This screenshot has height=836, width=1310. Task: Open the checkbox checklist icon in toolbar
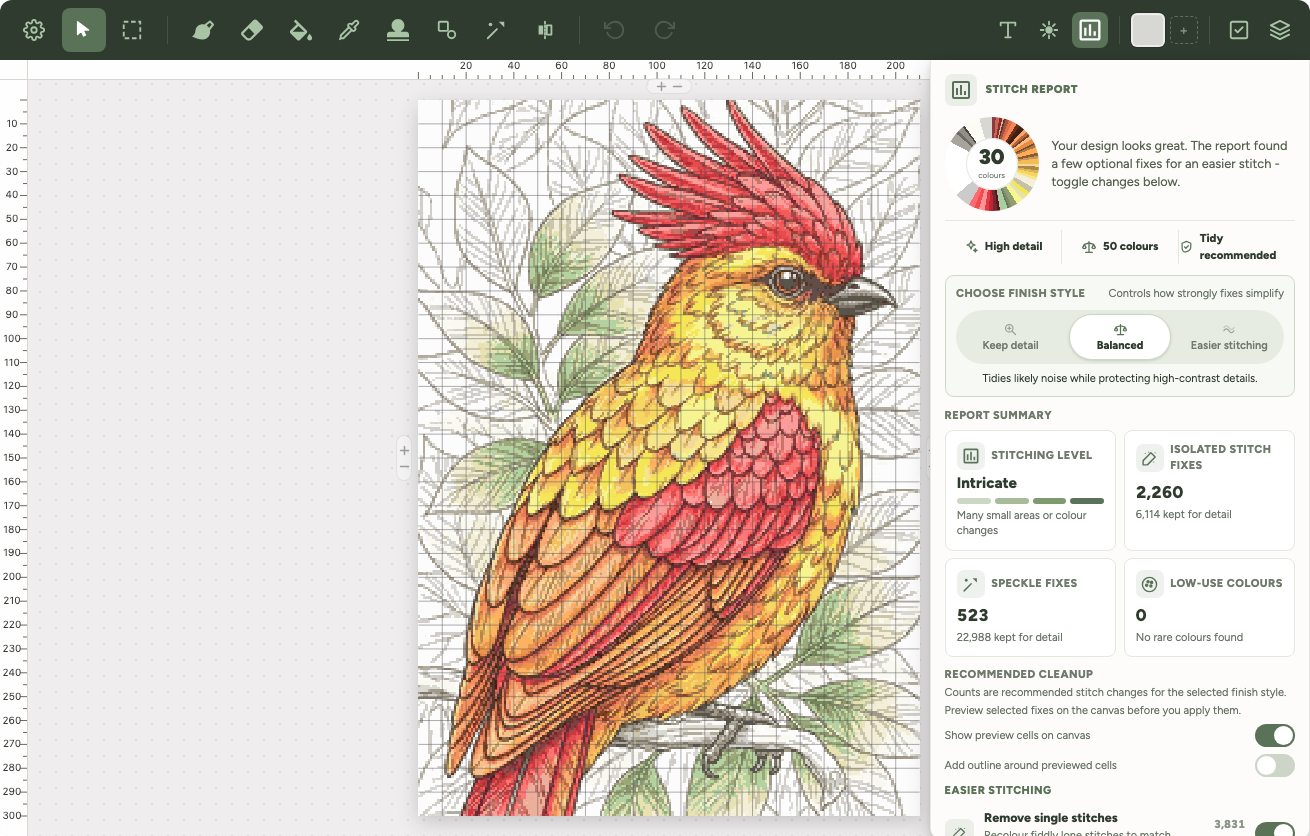click(x=1238, y=30)
